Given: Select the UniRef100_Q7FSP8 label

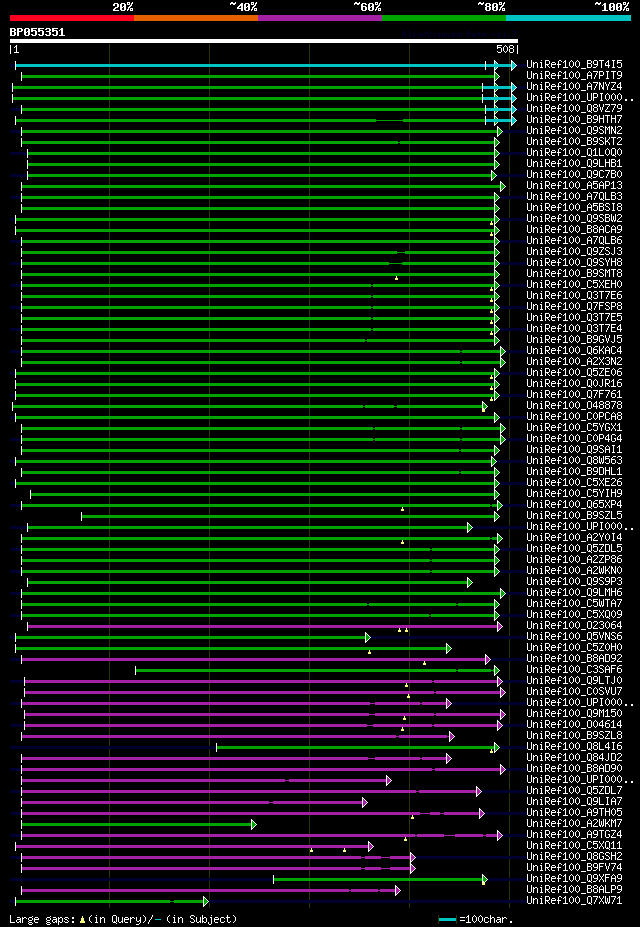Looking at the screenshot, I should (574, 307).
